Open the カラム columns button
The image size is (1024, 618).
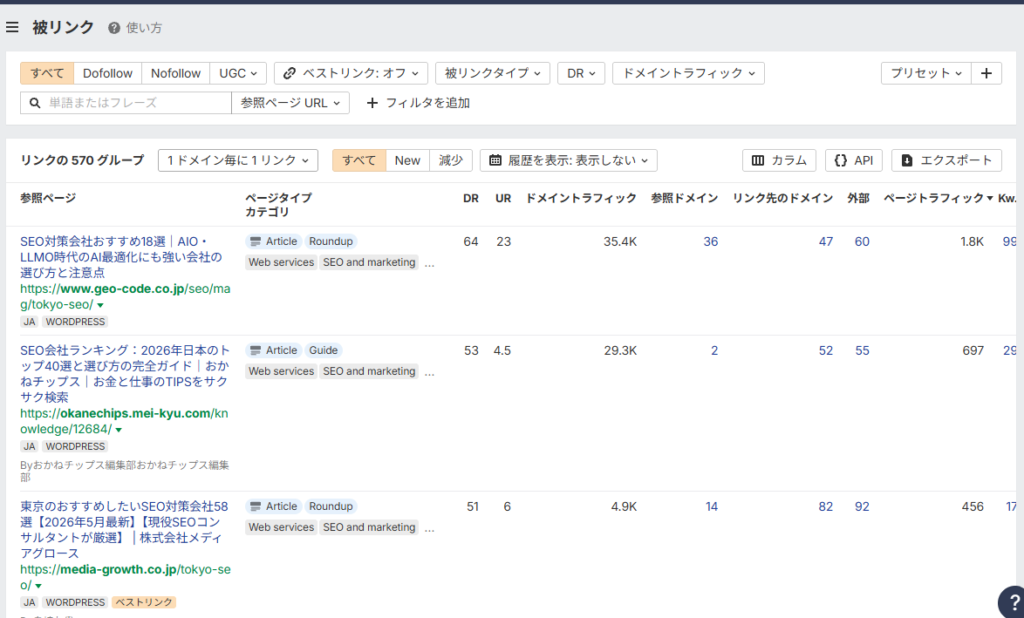[779, 160]
